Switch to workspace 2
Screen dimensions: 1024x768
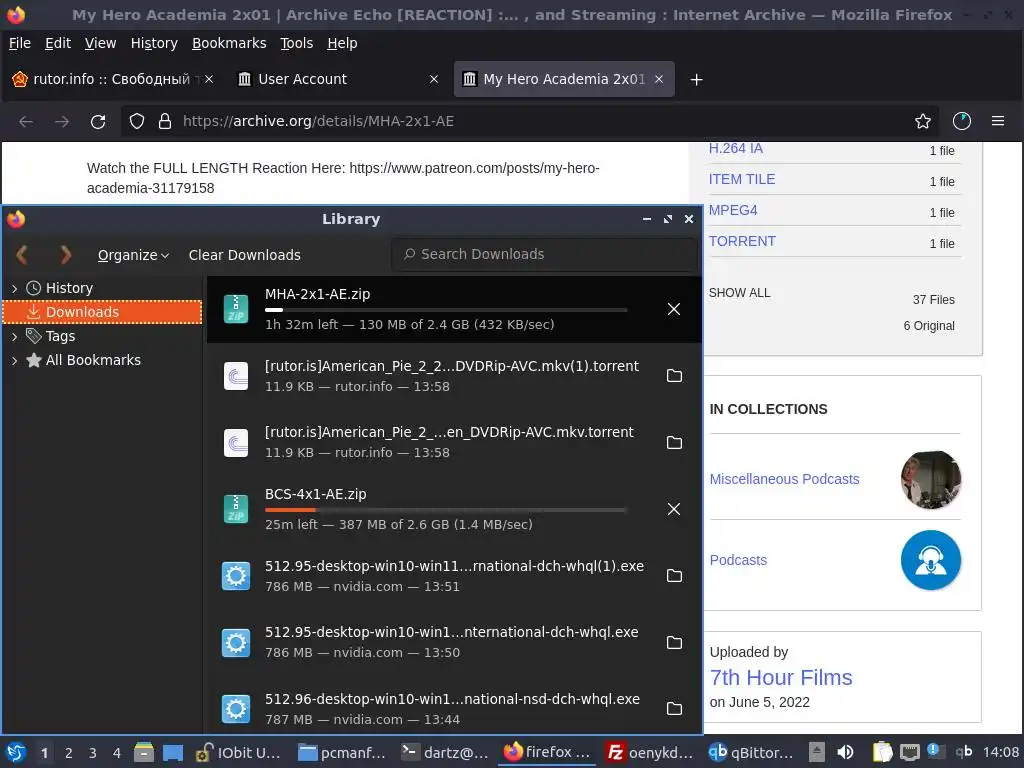coord(69,753)
